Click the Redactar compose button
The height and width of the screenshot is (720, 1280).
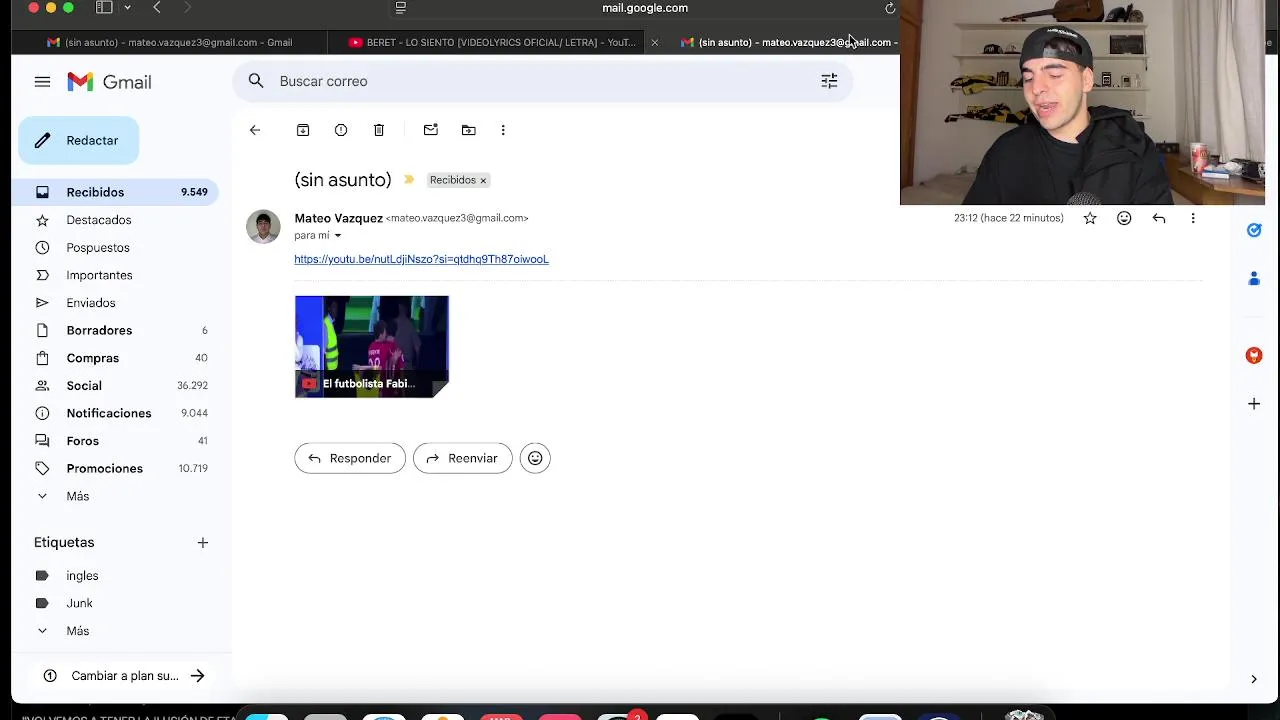pos(78,141)
